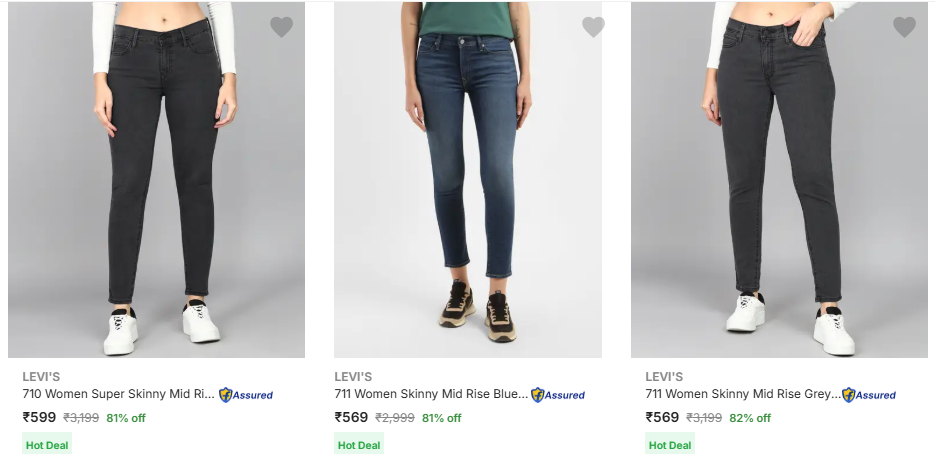This screenshot has width=935, height=454.
Task: Click the Hot Deal tag under the ₹599 price
Action: pyautogui.click(x=47, y=445)
